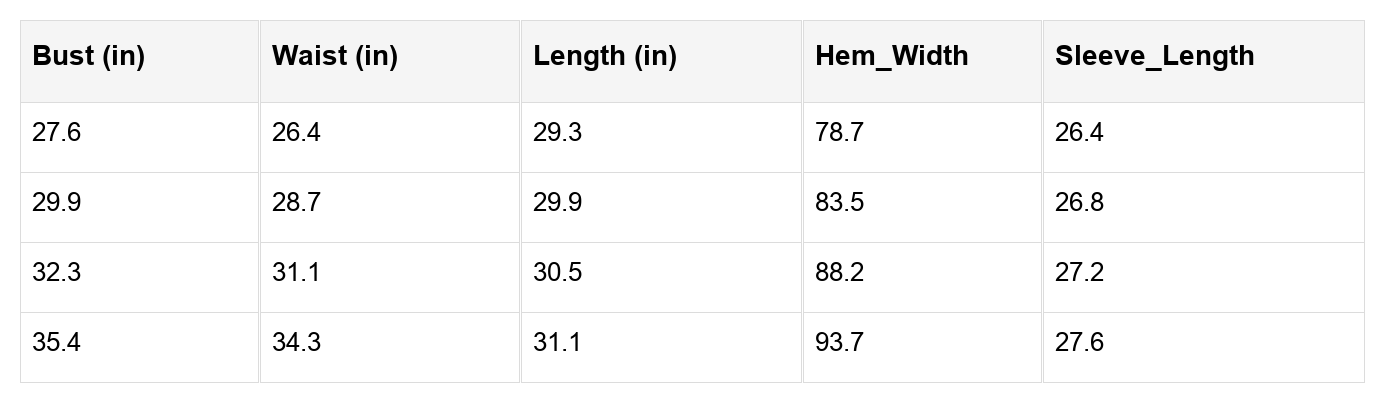Select the bust value 27.6 cell
The image size is (1384, 402).
pos(57,133)
